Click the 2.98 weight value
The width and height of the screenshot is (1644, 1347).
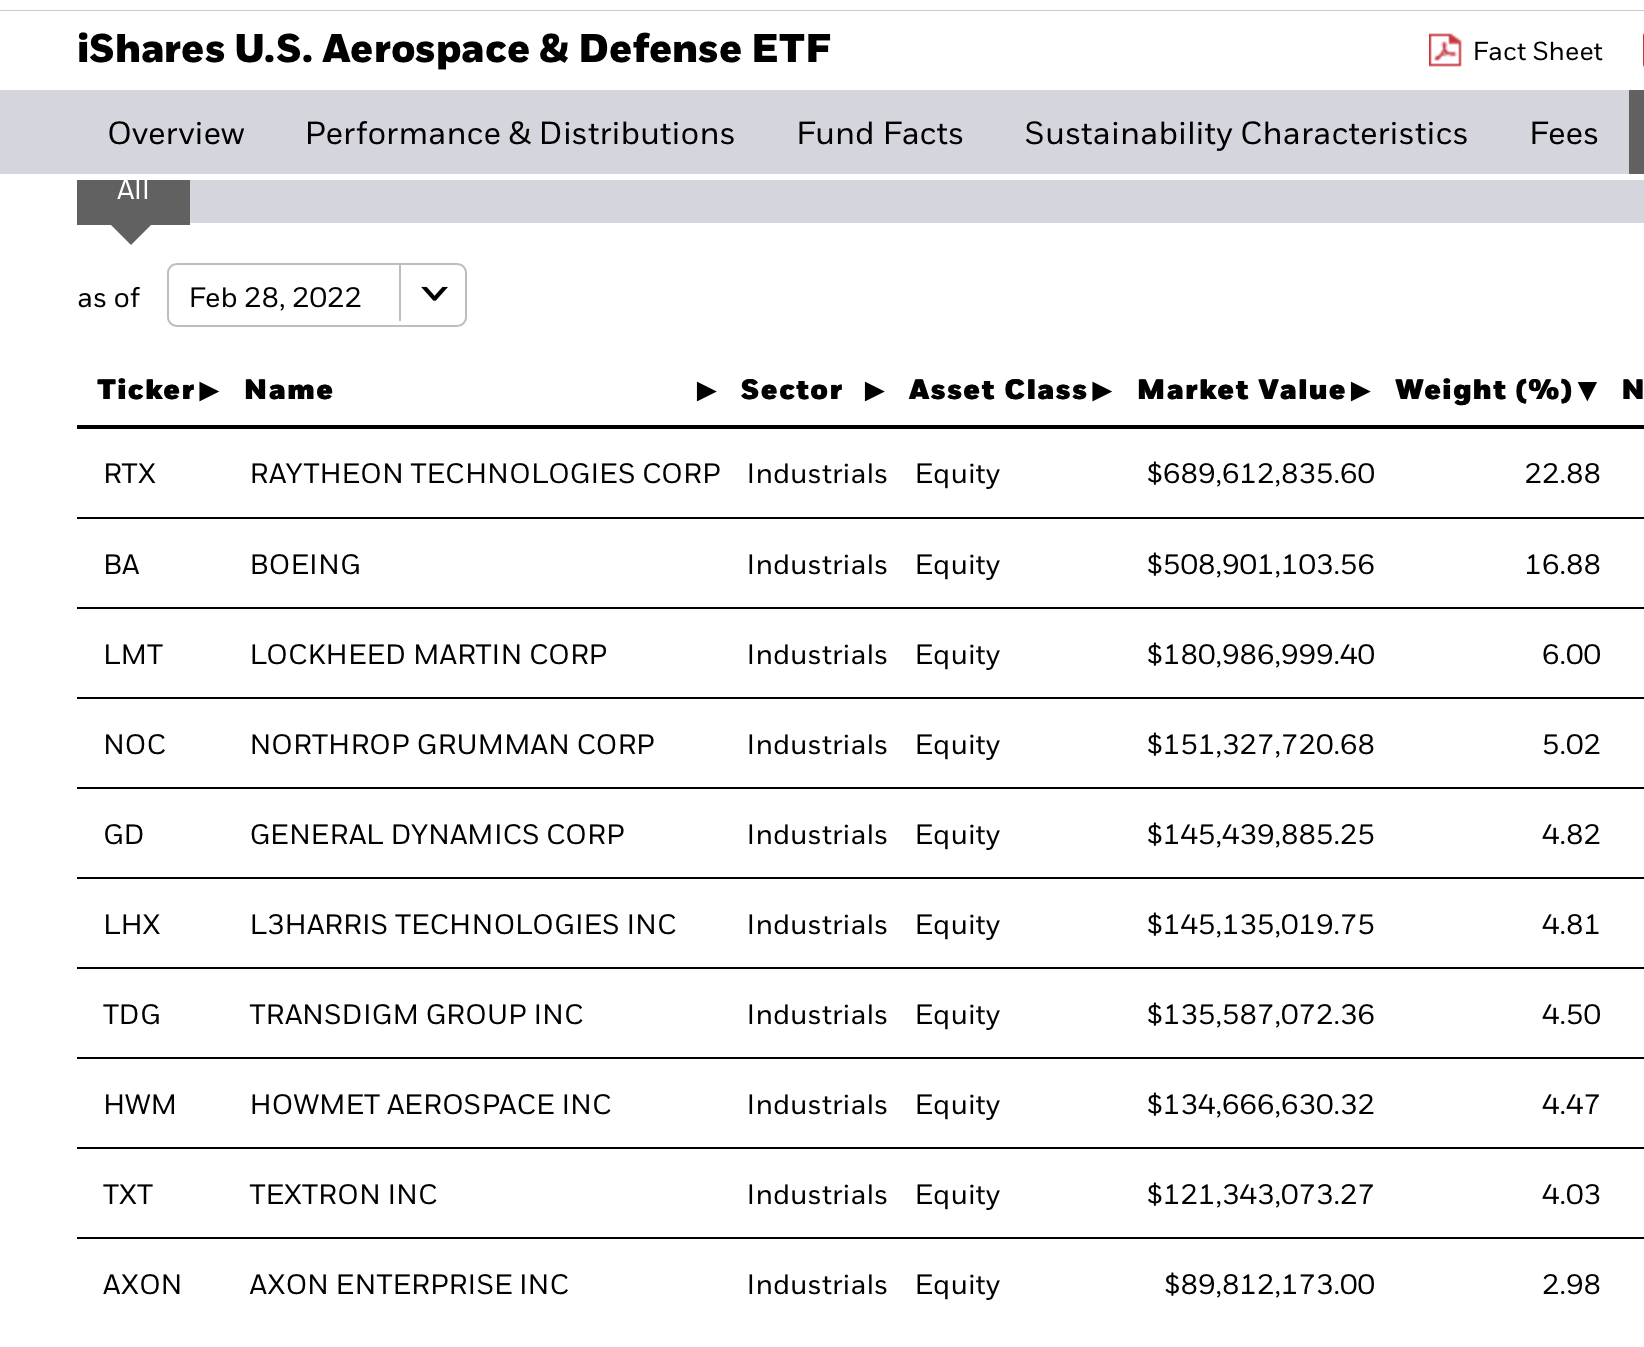point(1571,1284)
